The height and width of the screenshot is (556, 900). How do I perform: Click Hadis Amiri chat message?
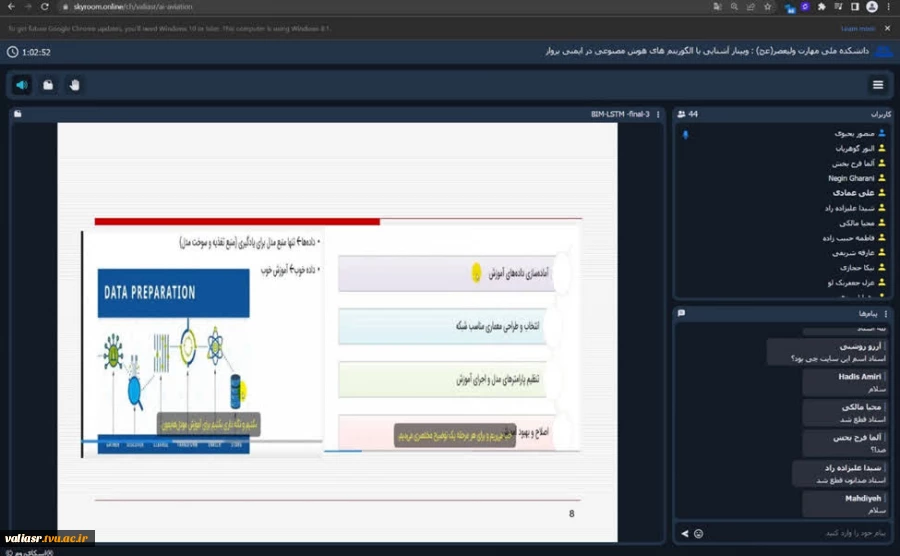pyautogui.click(x=845, y=382)
